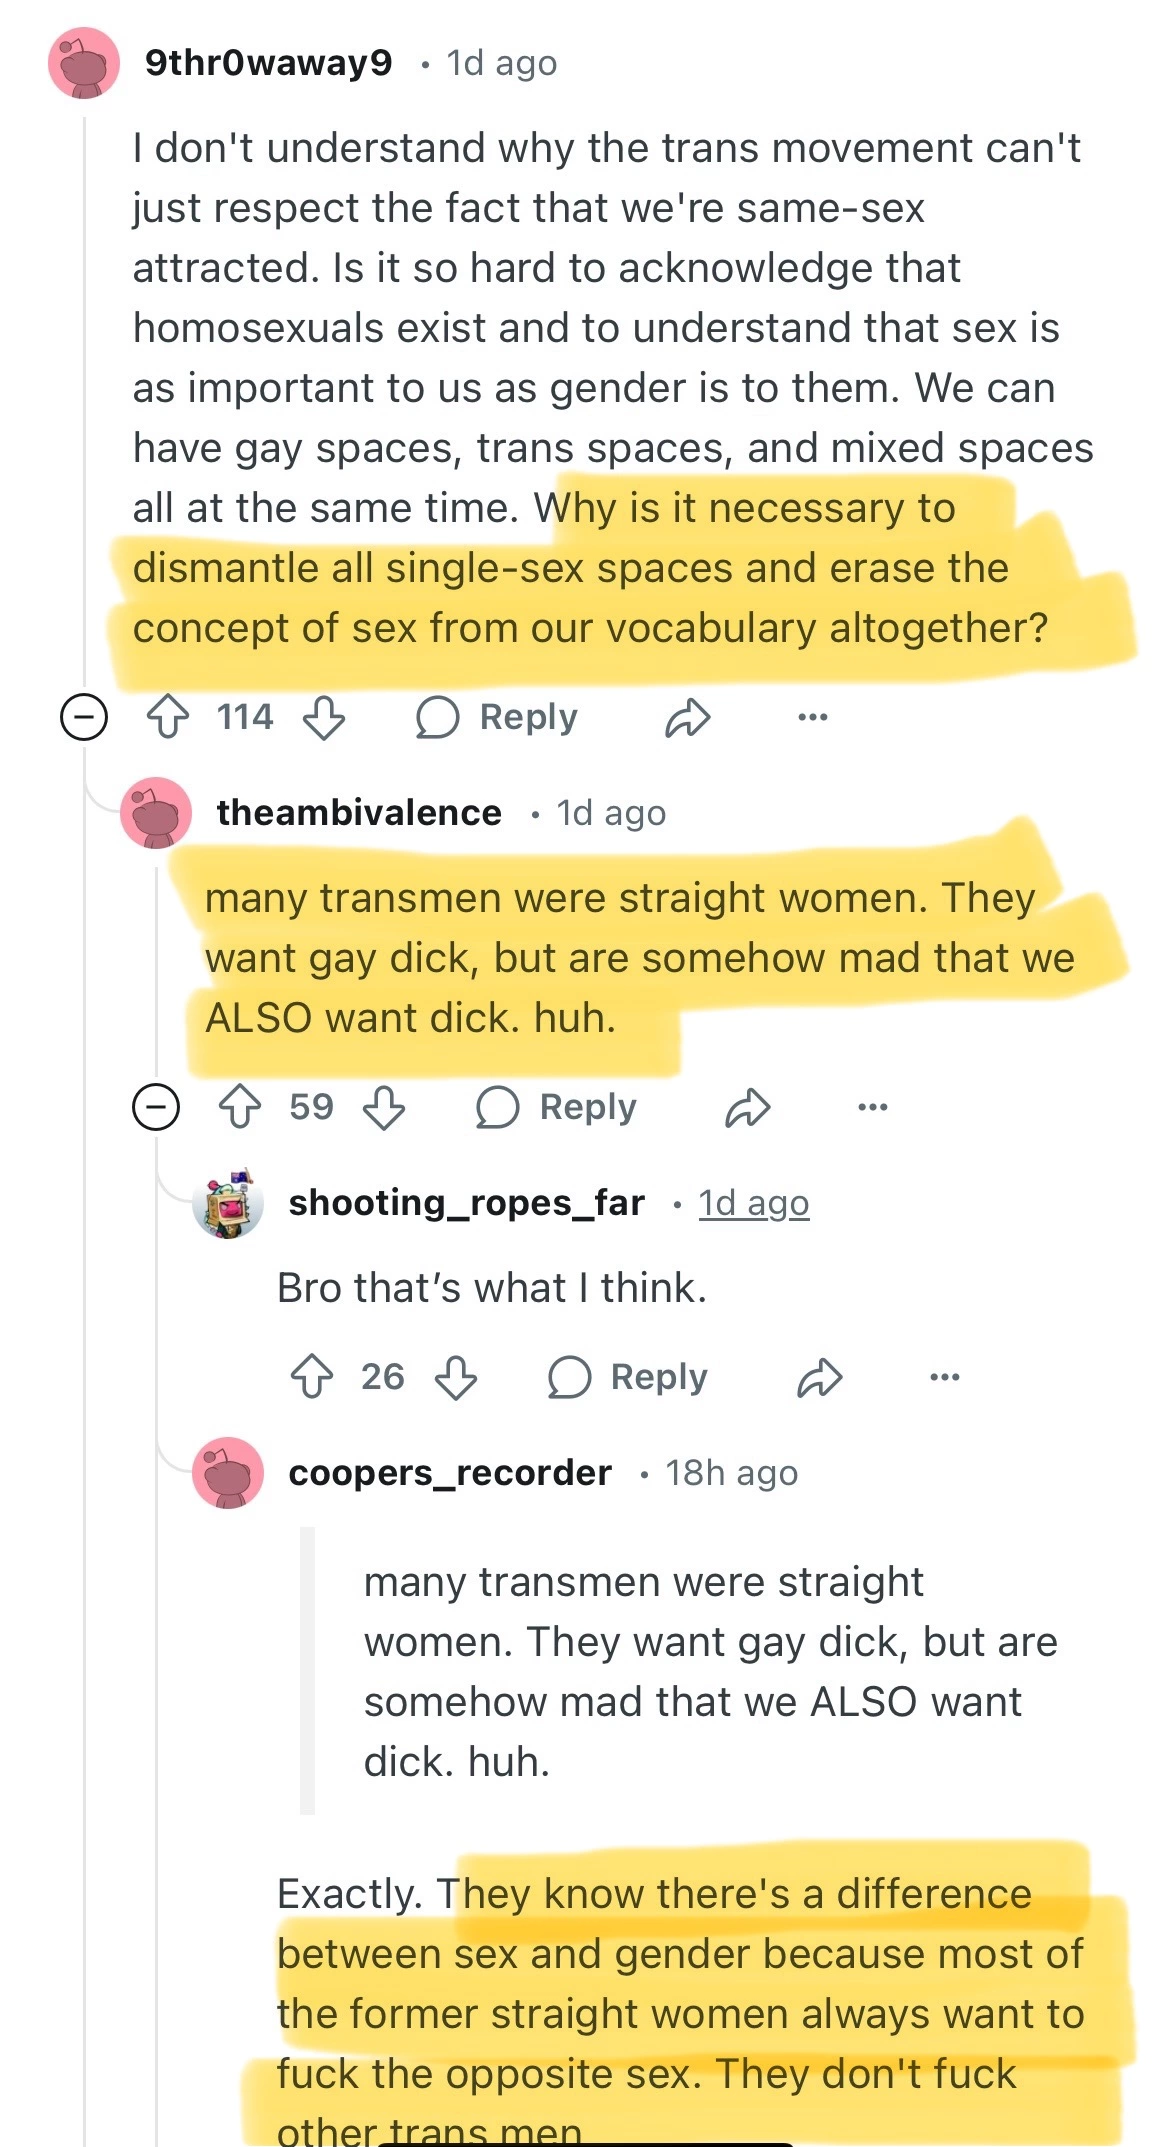
Task: Downvote shooting_ropes_far's comment with 26 votes
Action: [x=456, y=1376]
